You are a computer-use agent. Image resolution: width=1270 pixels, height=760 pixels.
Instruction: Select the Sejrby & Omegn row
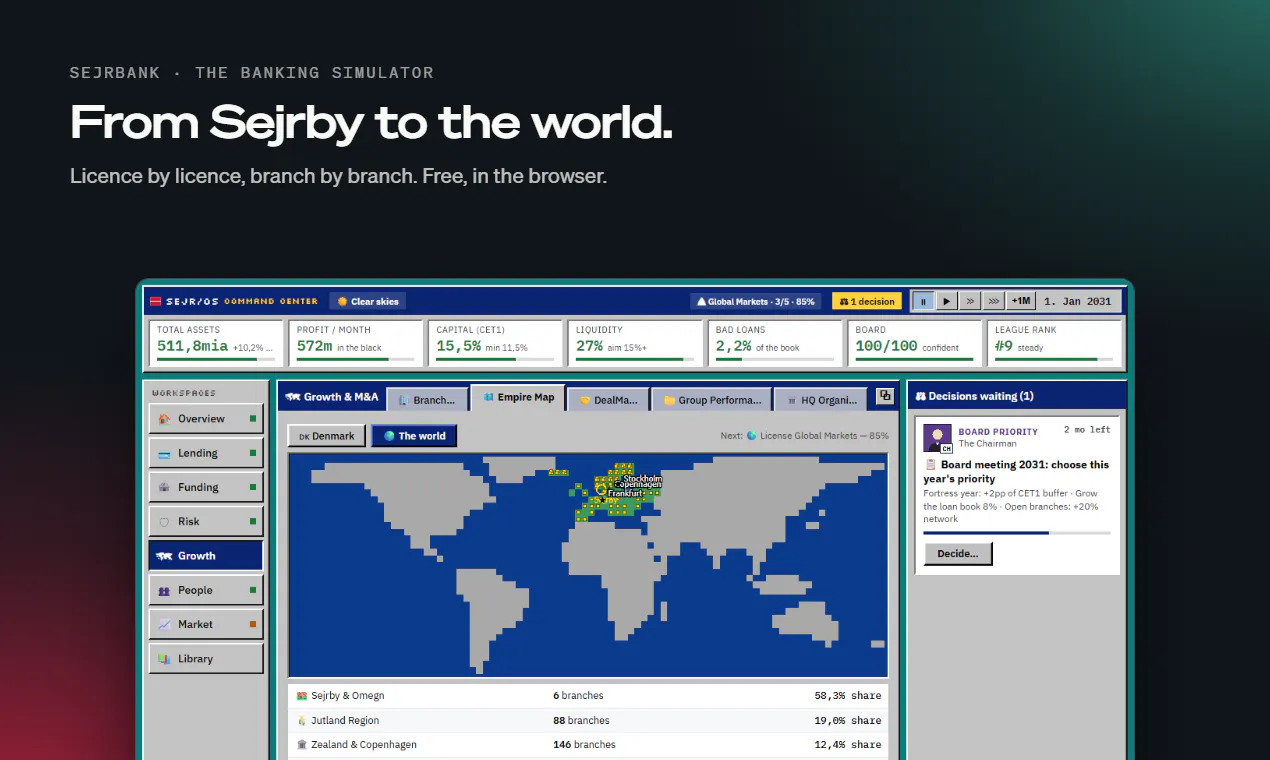pyautogui.click(x=588, y=695)
